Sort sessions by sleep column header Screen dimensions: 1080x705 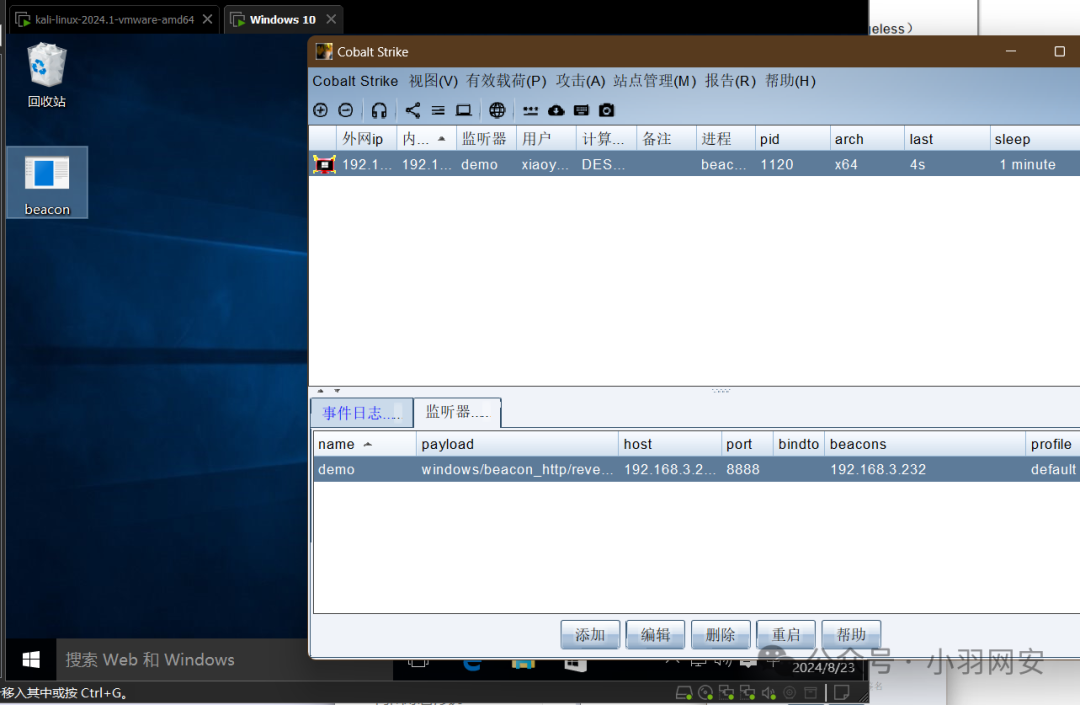coord(1035,139)
